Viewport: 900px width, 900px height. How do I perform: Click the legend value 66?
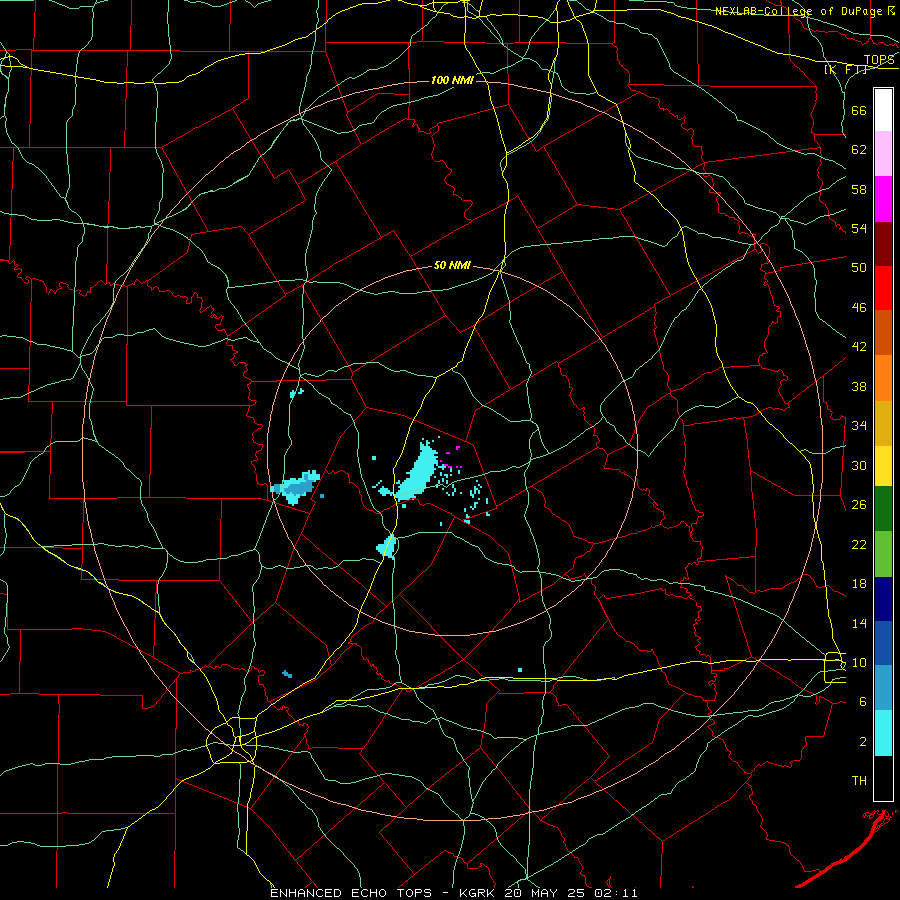coord(859,110)
